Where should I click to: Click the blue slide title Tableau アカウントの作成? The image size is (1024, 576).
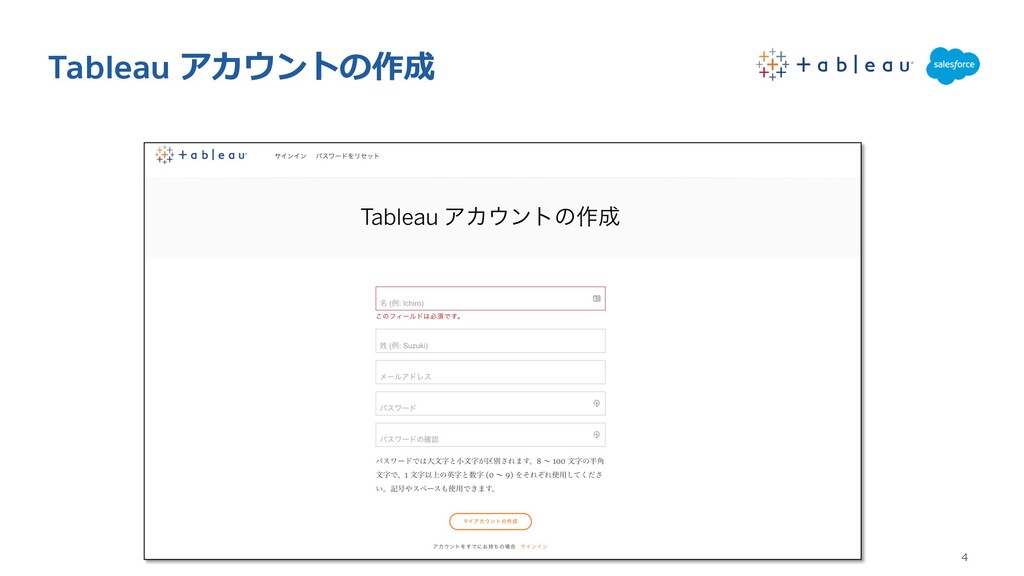242,67
